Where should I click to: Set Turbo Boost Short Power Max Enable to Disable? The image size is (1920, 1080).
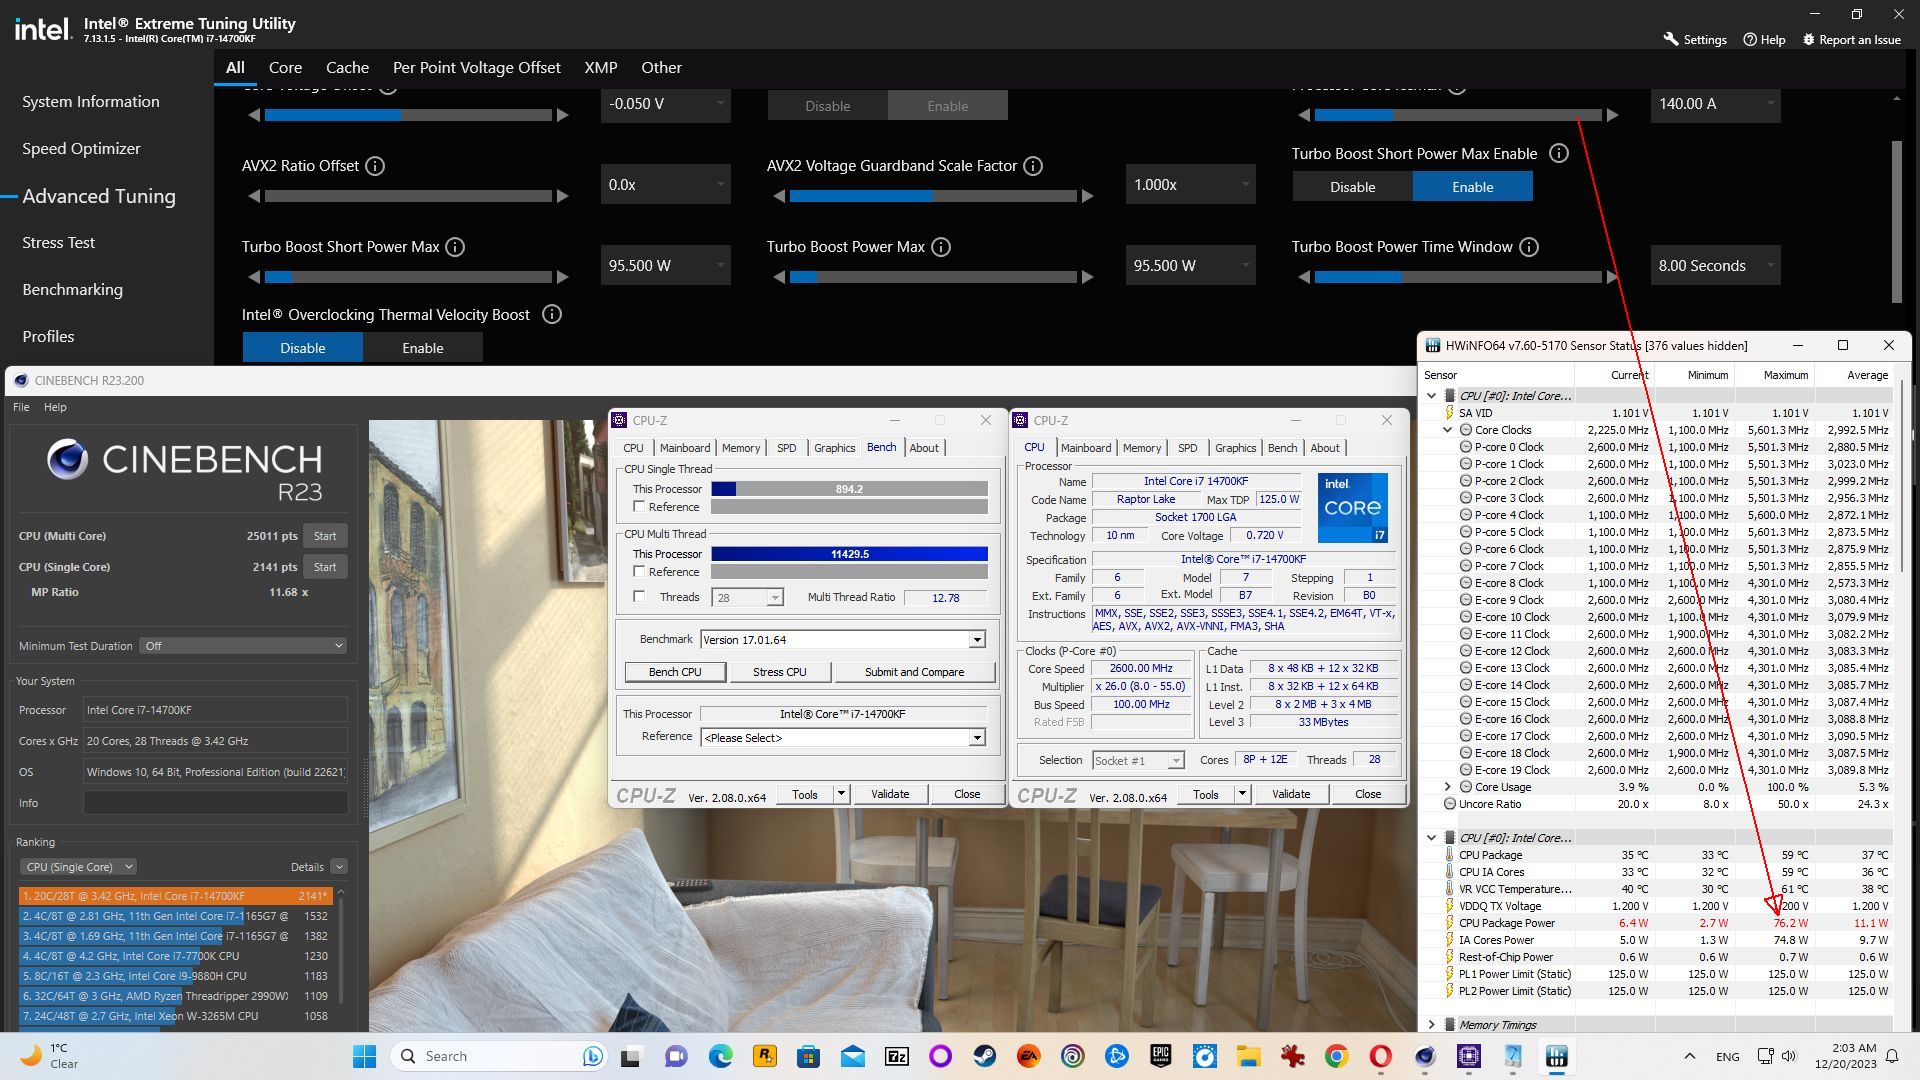(1352, 187)
